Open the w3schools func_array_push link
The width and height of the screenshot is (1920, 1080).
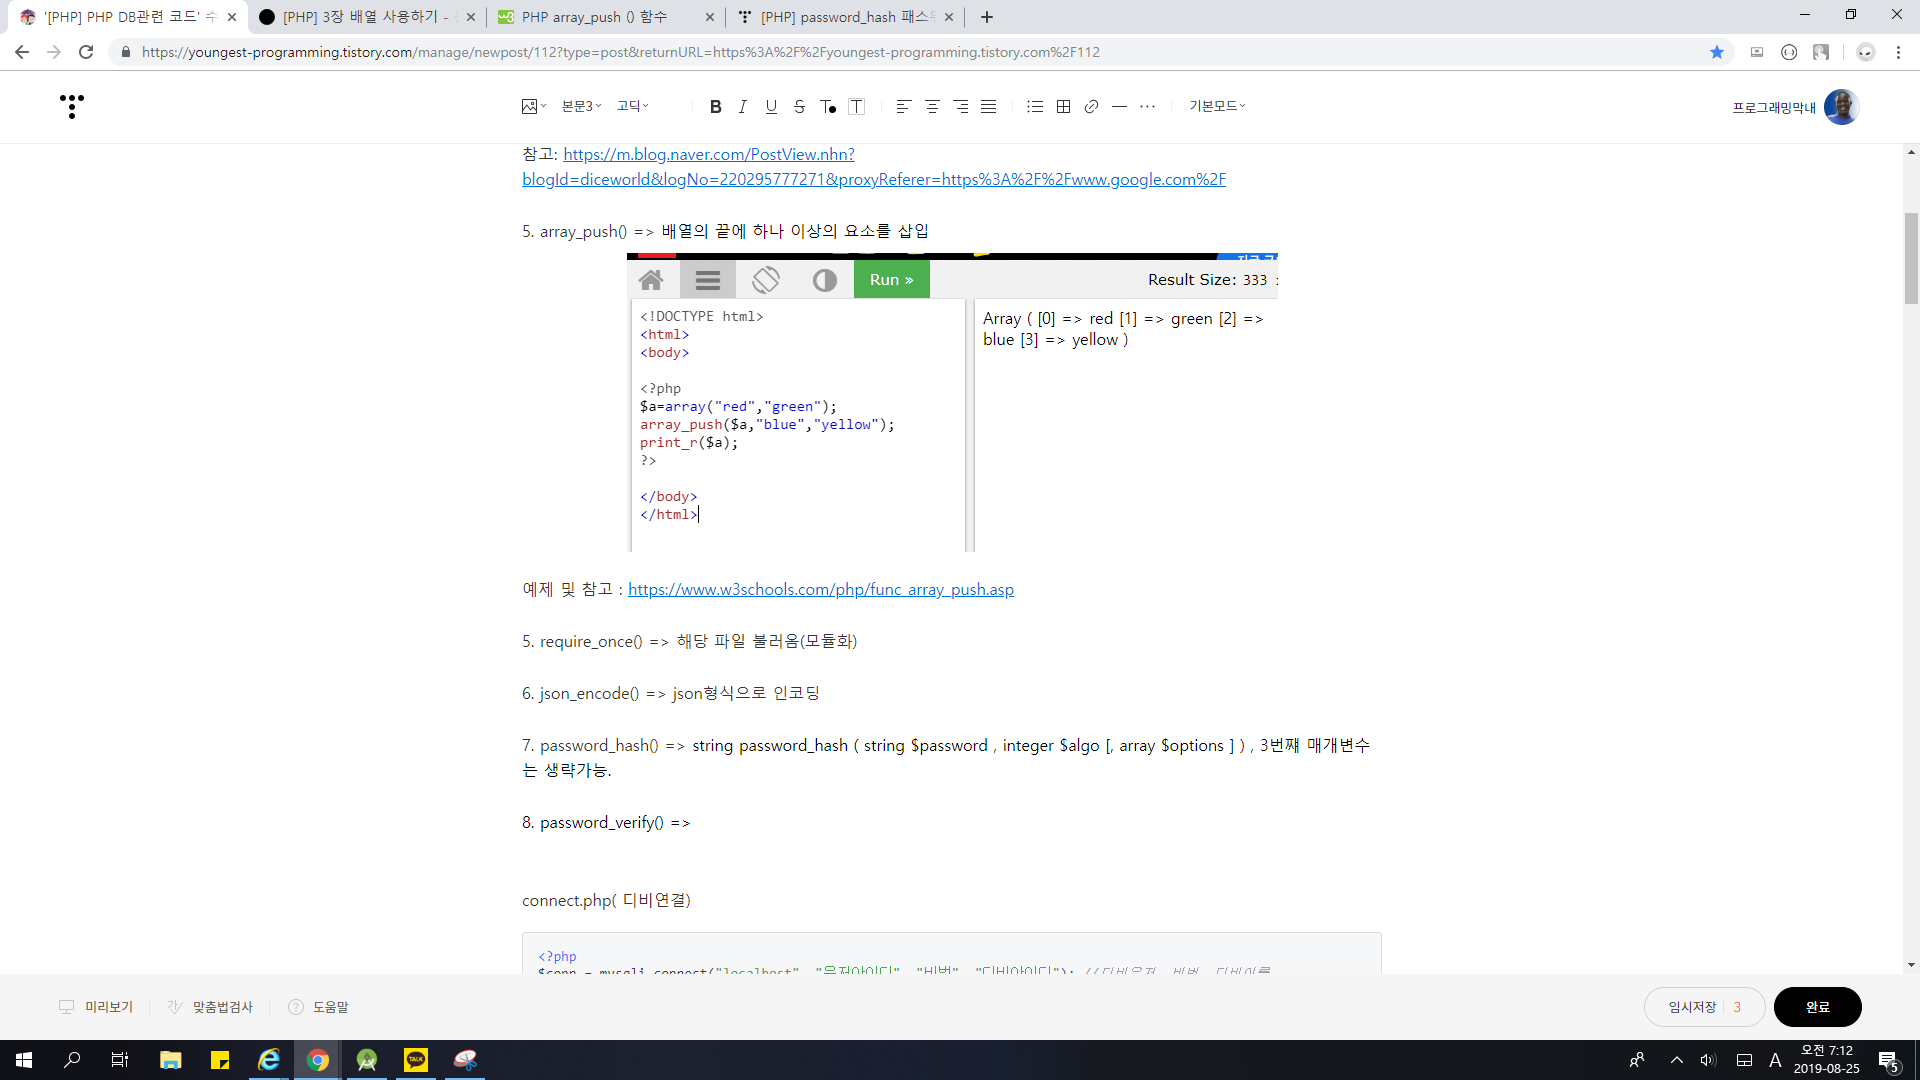point(820,590)
